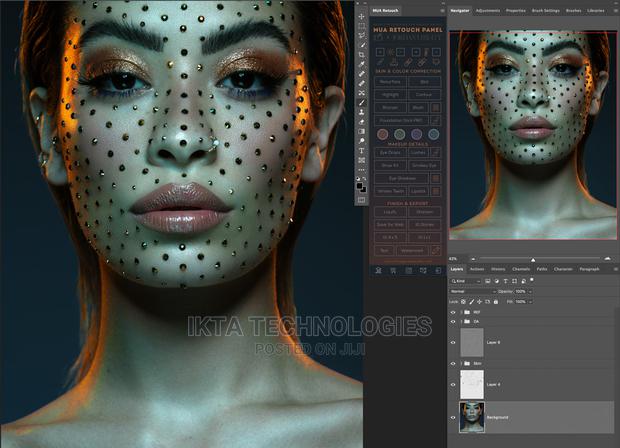Open the Actions tab
The height and width of the screenshot is (448, 620).
[x=476, y=269]
